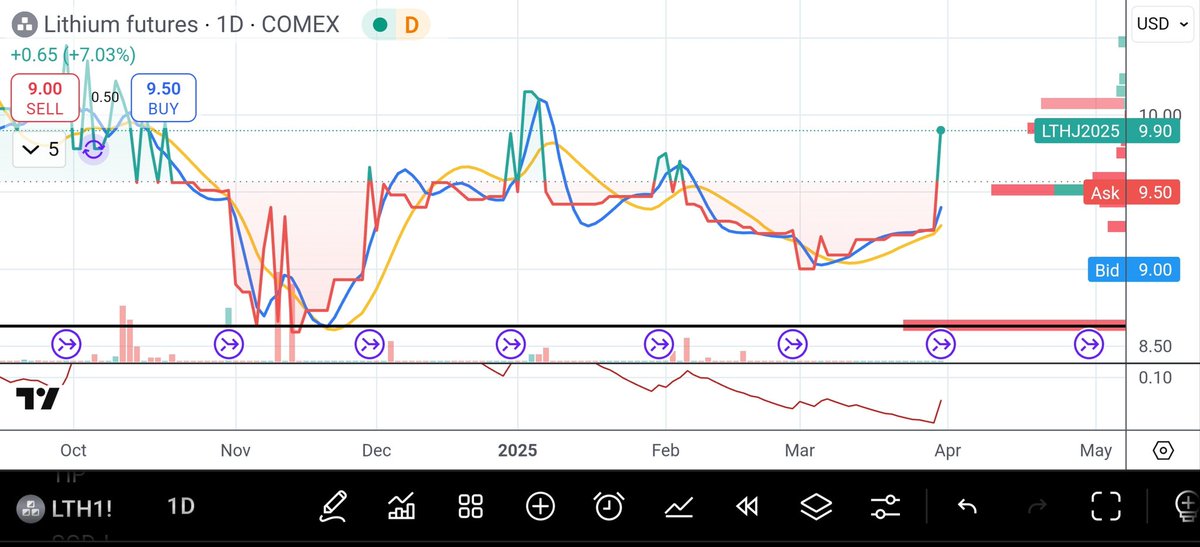Click the Oct date axis label
Screen dimensions: 1200x547
point(73,450)
